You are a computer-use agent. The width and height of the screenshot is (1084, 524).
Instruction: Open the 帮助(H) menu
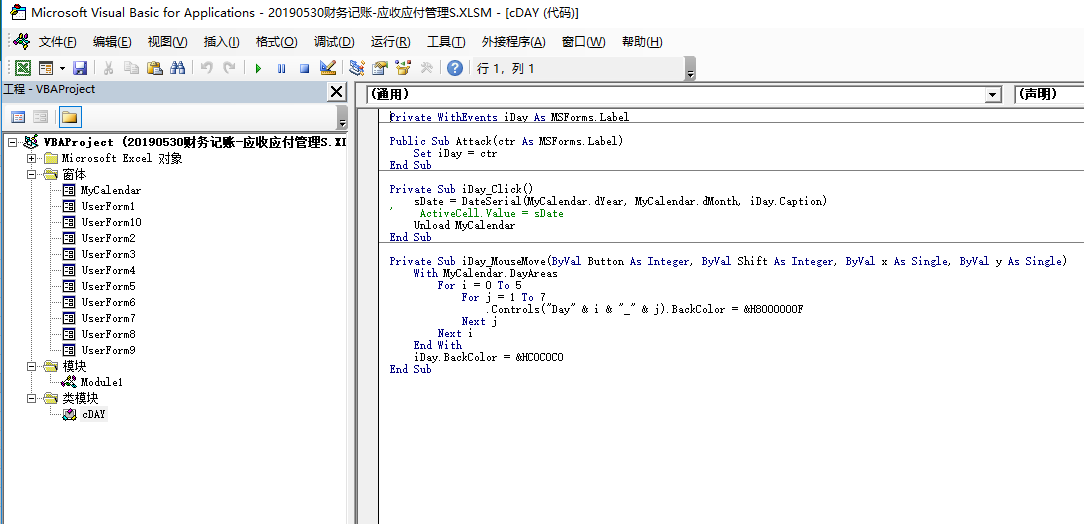point(642,42)
